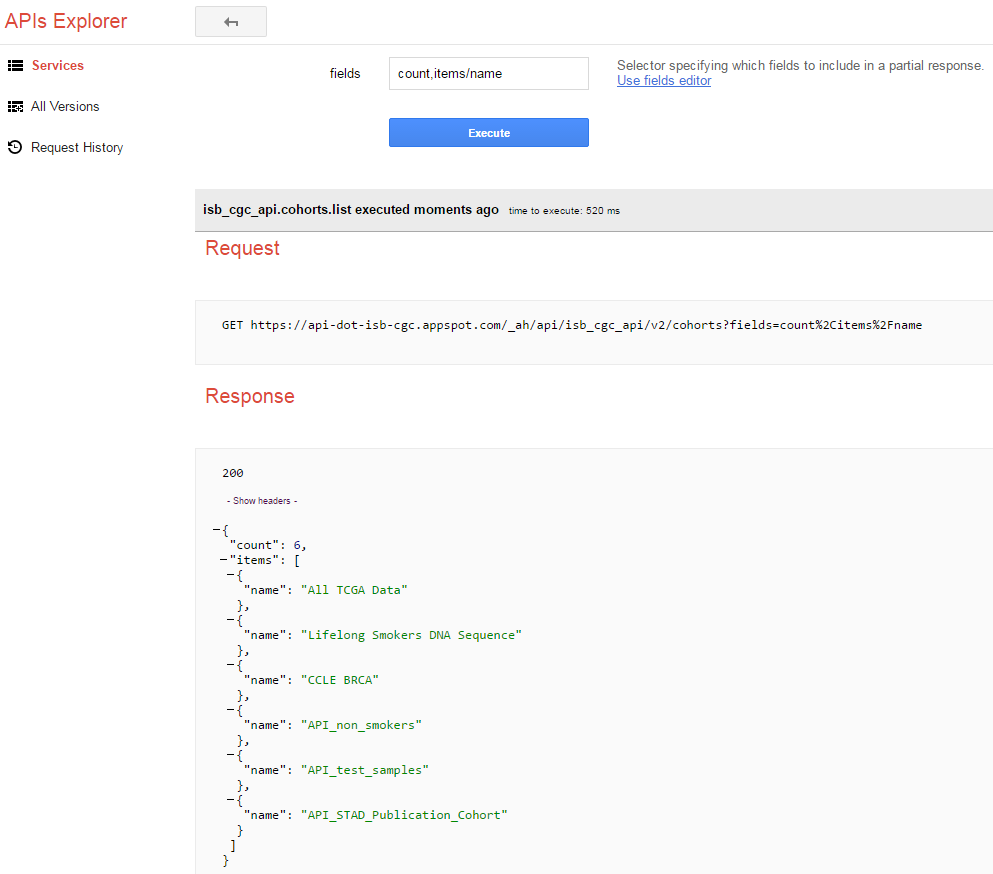Click Show headers toggle link
This screenshot has width=993, height=874.
click(x=262, y=500)
